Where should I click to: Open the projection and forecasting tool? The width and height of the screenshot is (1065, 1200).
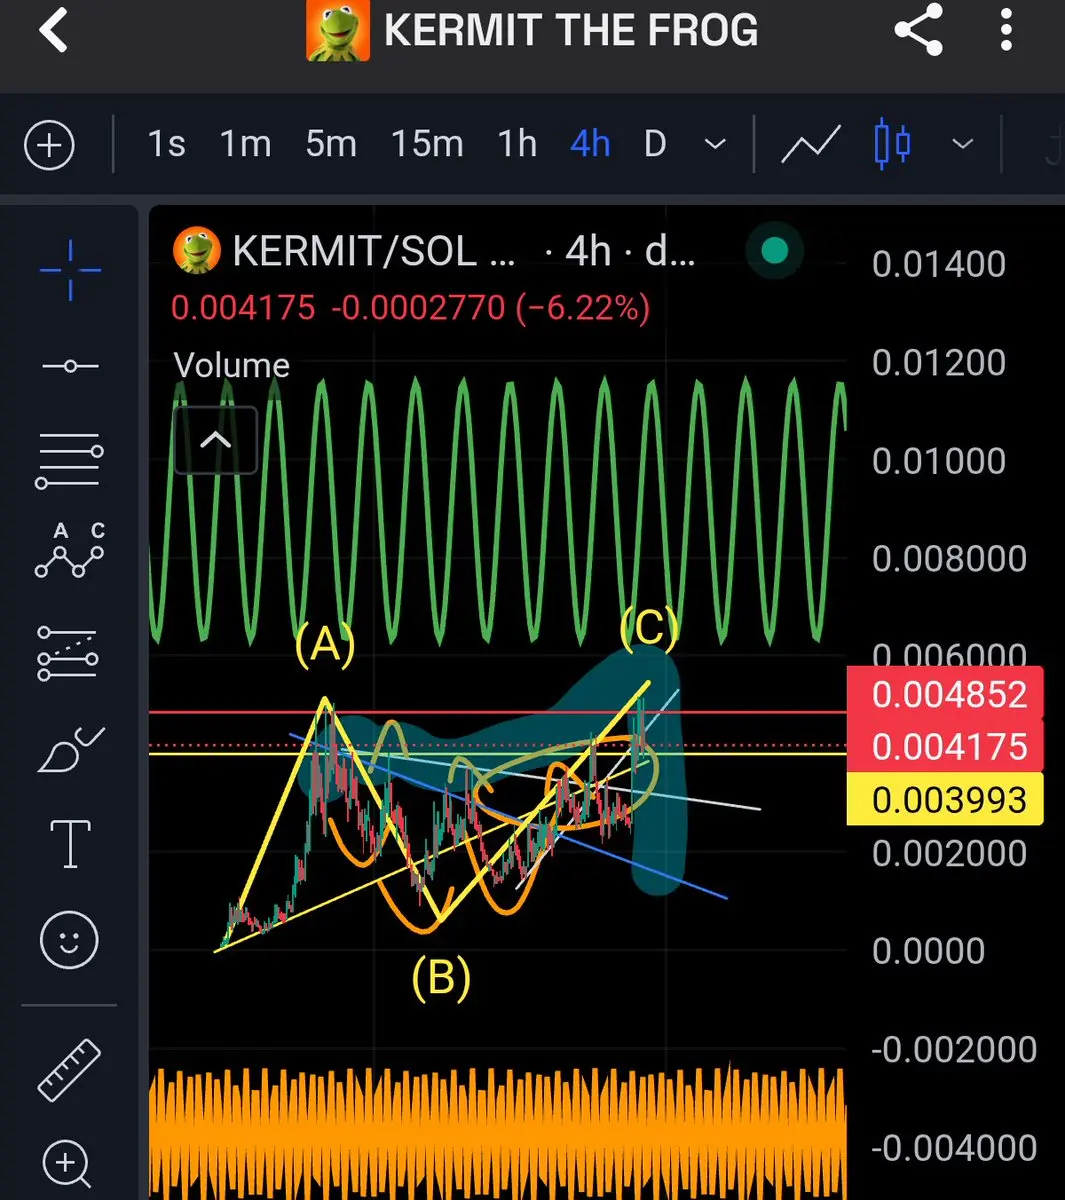pyautogui.click(x=67, y=654)
